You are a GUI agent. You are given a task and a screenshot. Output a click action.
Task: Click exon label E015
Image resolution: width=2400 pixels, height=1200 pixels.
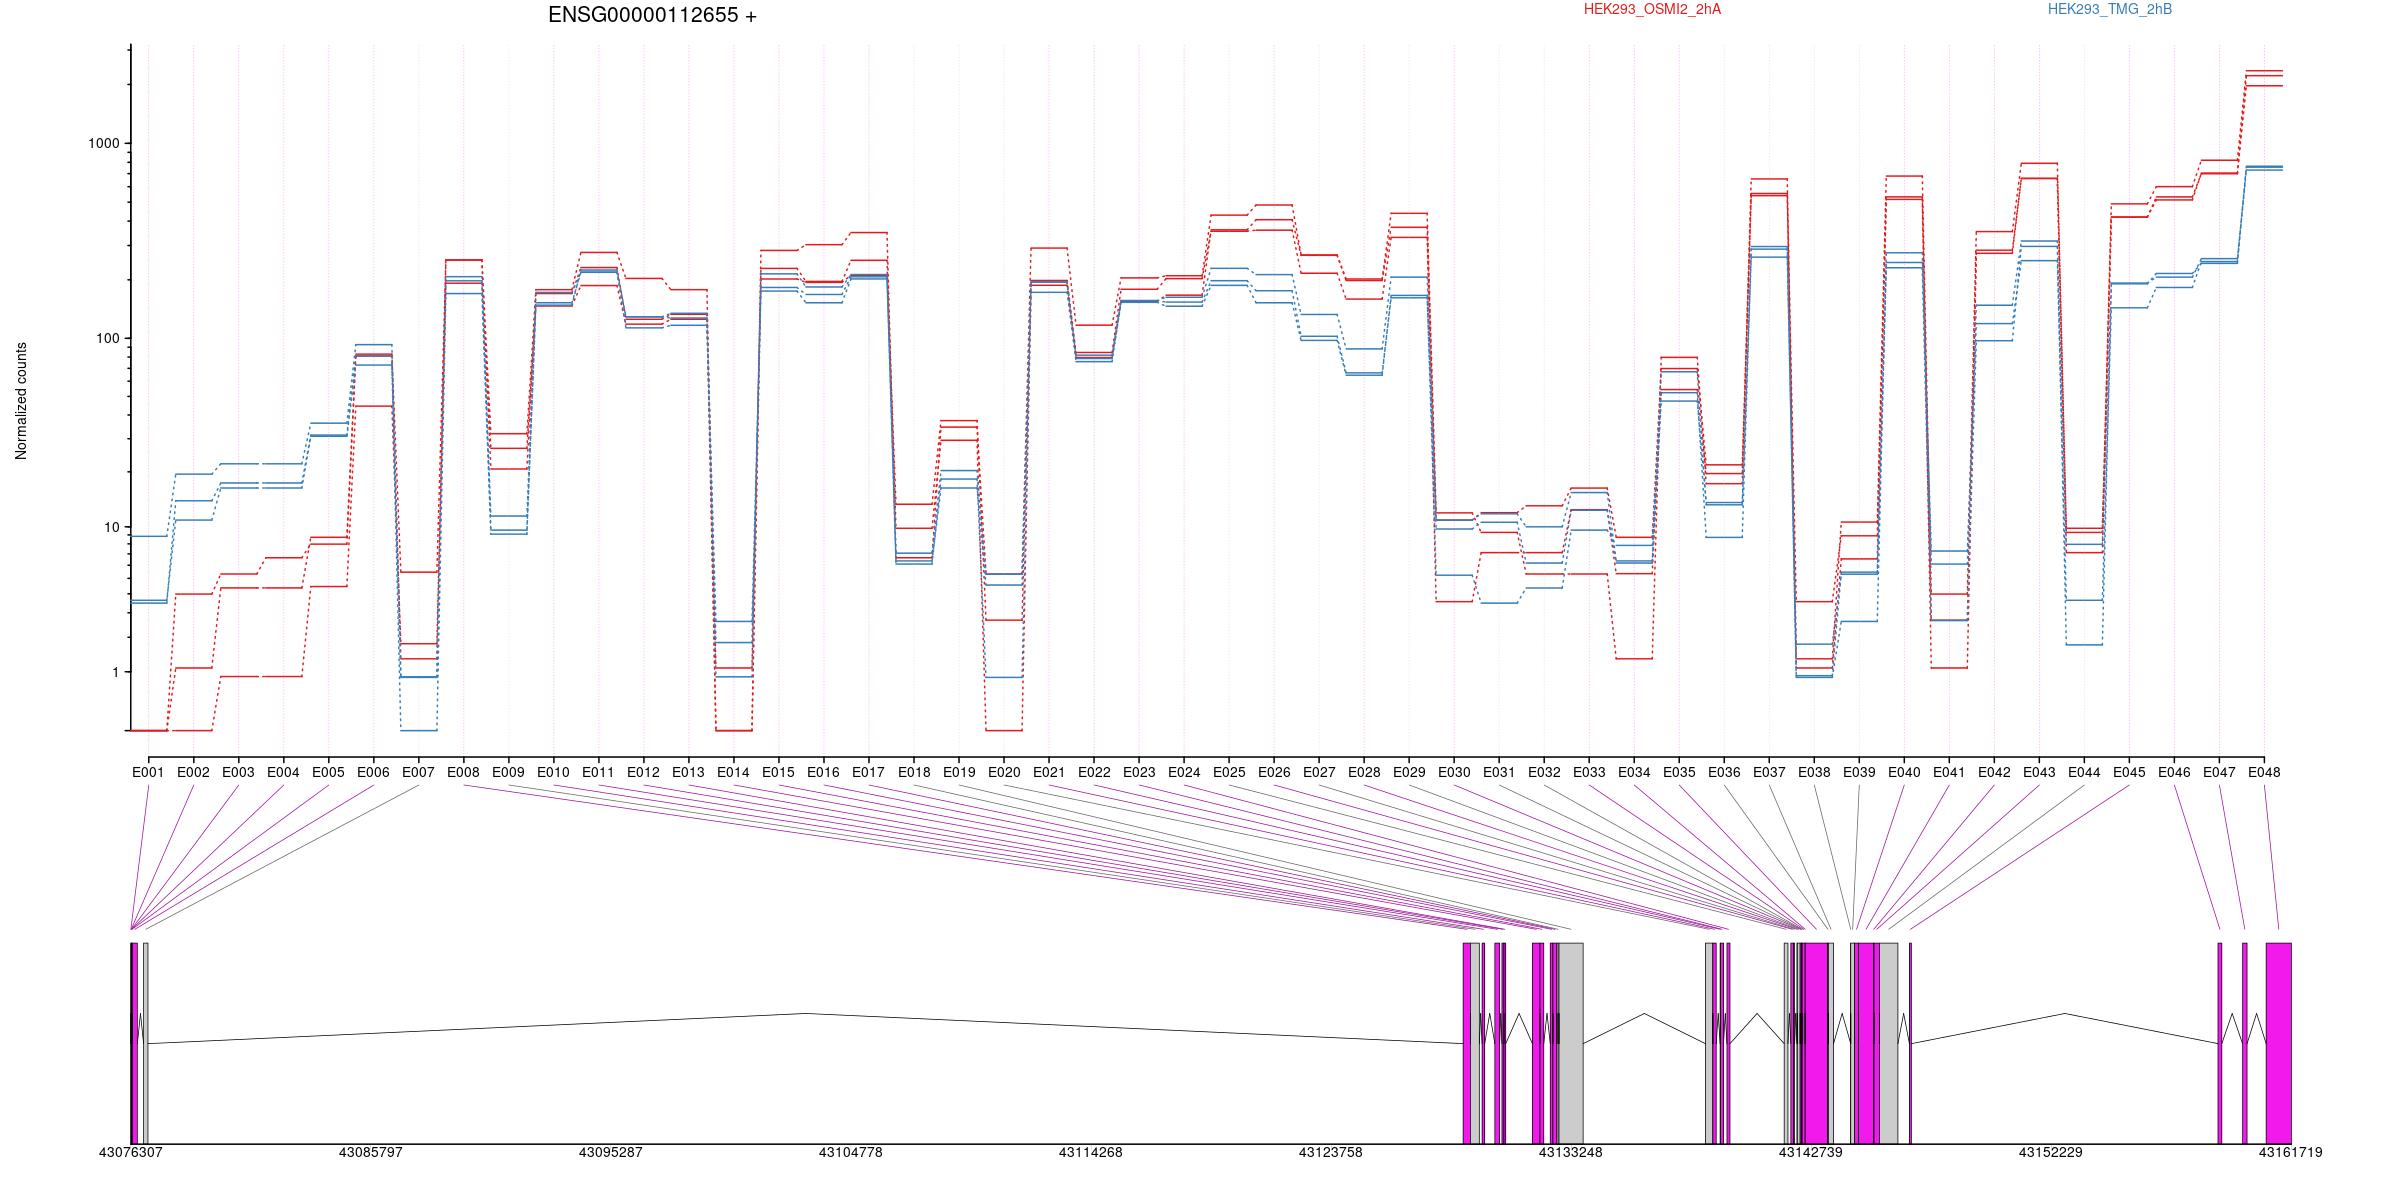778,772
